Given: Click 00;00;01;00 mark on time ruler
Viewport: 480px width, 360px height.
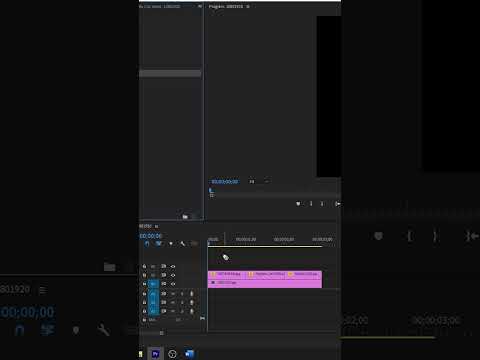Looking at the screenshot, I should [x=246, y=239].
